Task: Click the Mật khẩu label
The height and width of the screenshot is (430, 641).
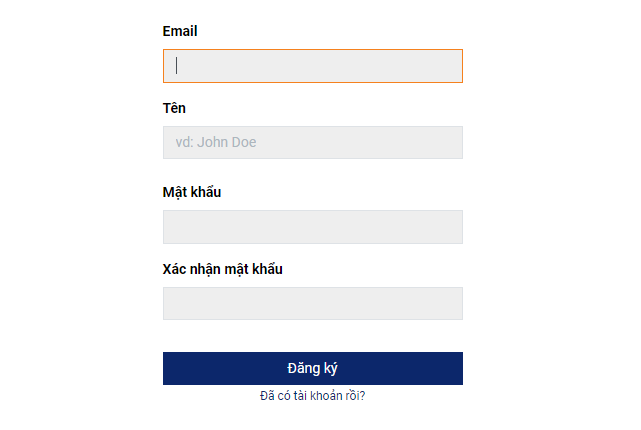Action: [x=192, y=192]
